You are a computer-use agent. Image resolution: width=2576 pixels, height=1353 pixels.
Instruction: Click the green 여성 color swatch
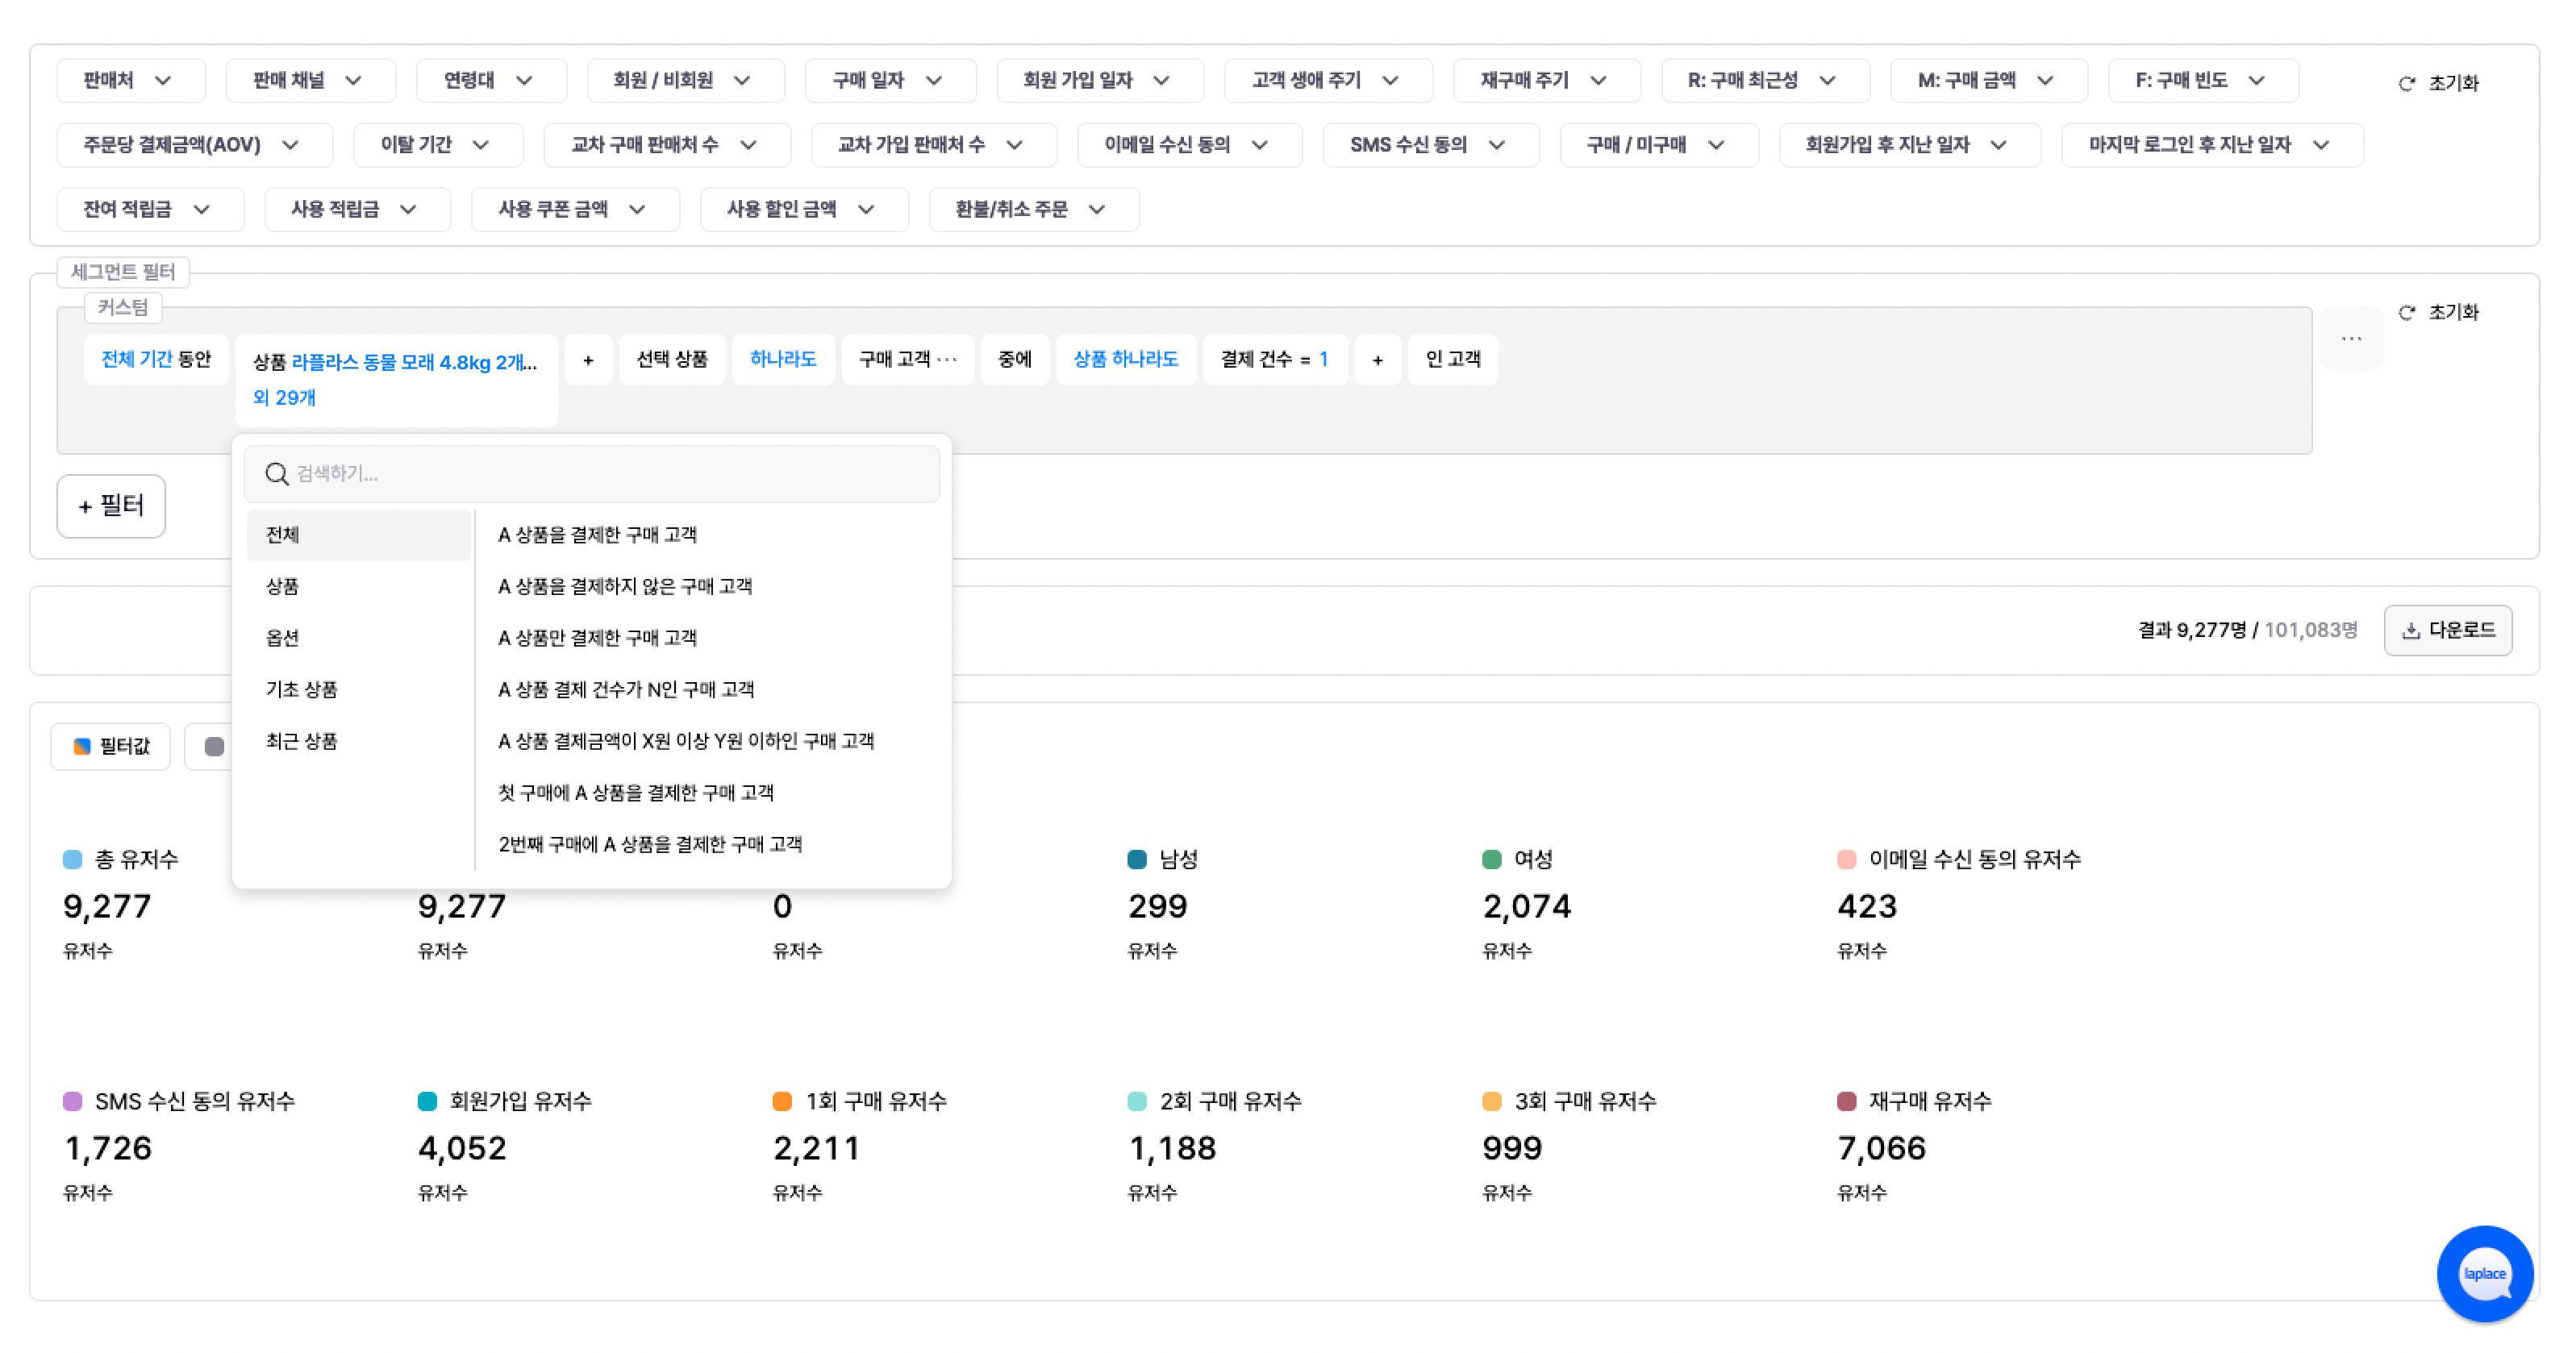tap(1491, 858)
